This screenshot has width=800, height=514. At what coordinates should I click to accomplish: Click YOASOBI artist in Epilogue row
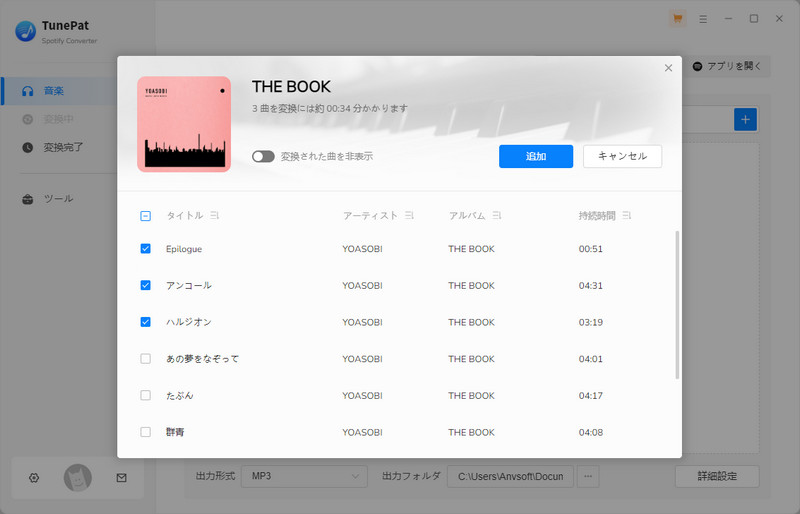(x=362, y=249)
